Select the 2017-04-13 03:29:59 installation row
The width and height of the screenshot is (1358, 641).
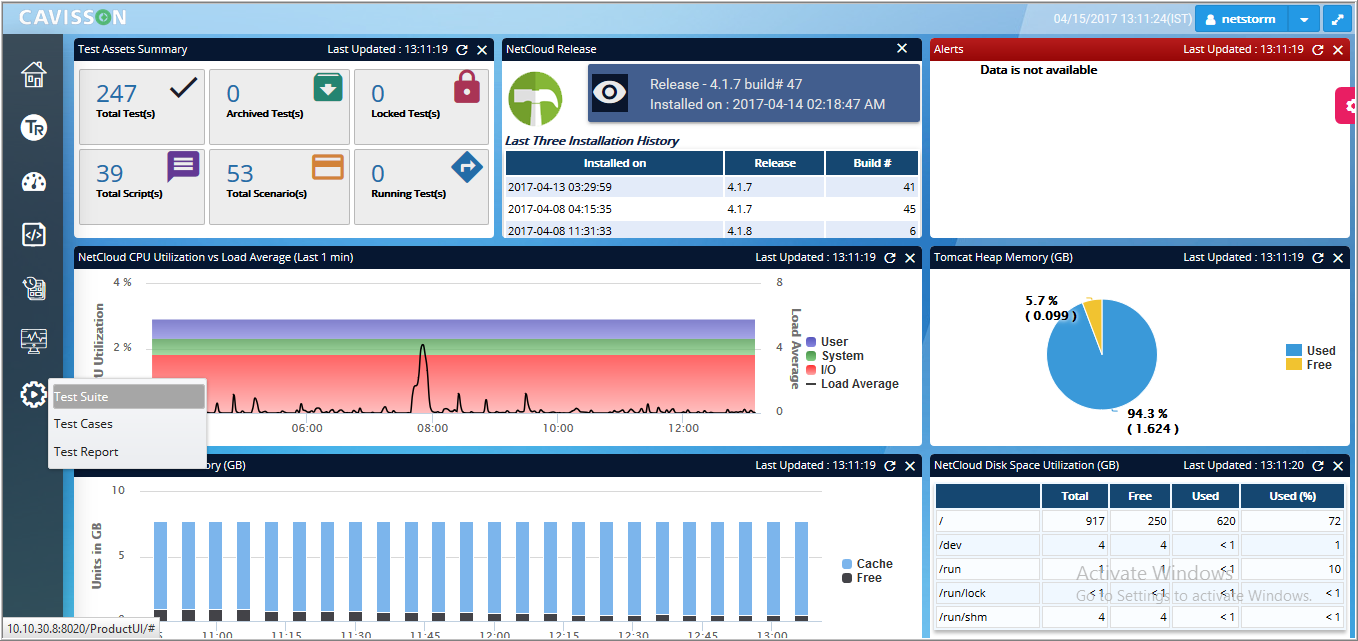pyautogui.click(x=712, y=187)
